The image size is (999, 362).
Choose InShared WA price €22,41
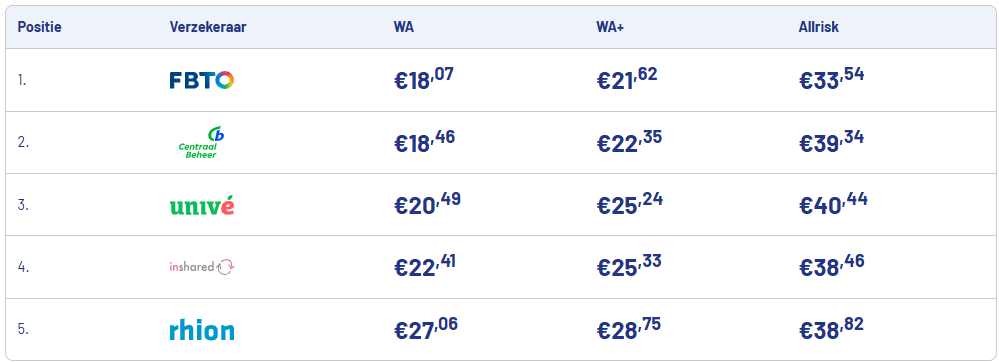(424, 266)
